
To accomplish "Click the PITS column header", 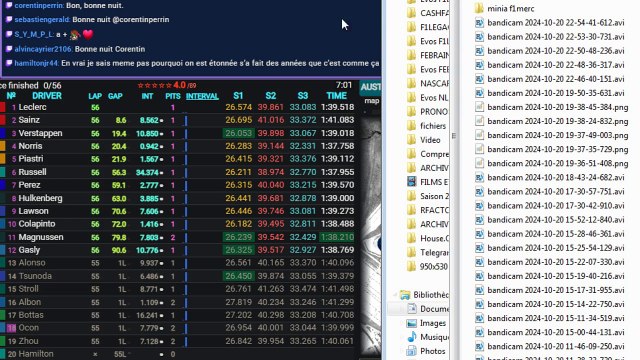I will tap(173, 96).
